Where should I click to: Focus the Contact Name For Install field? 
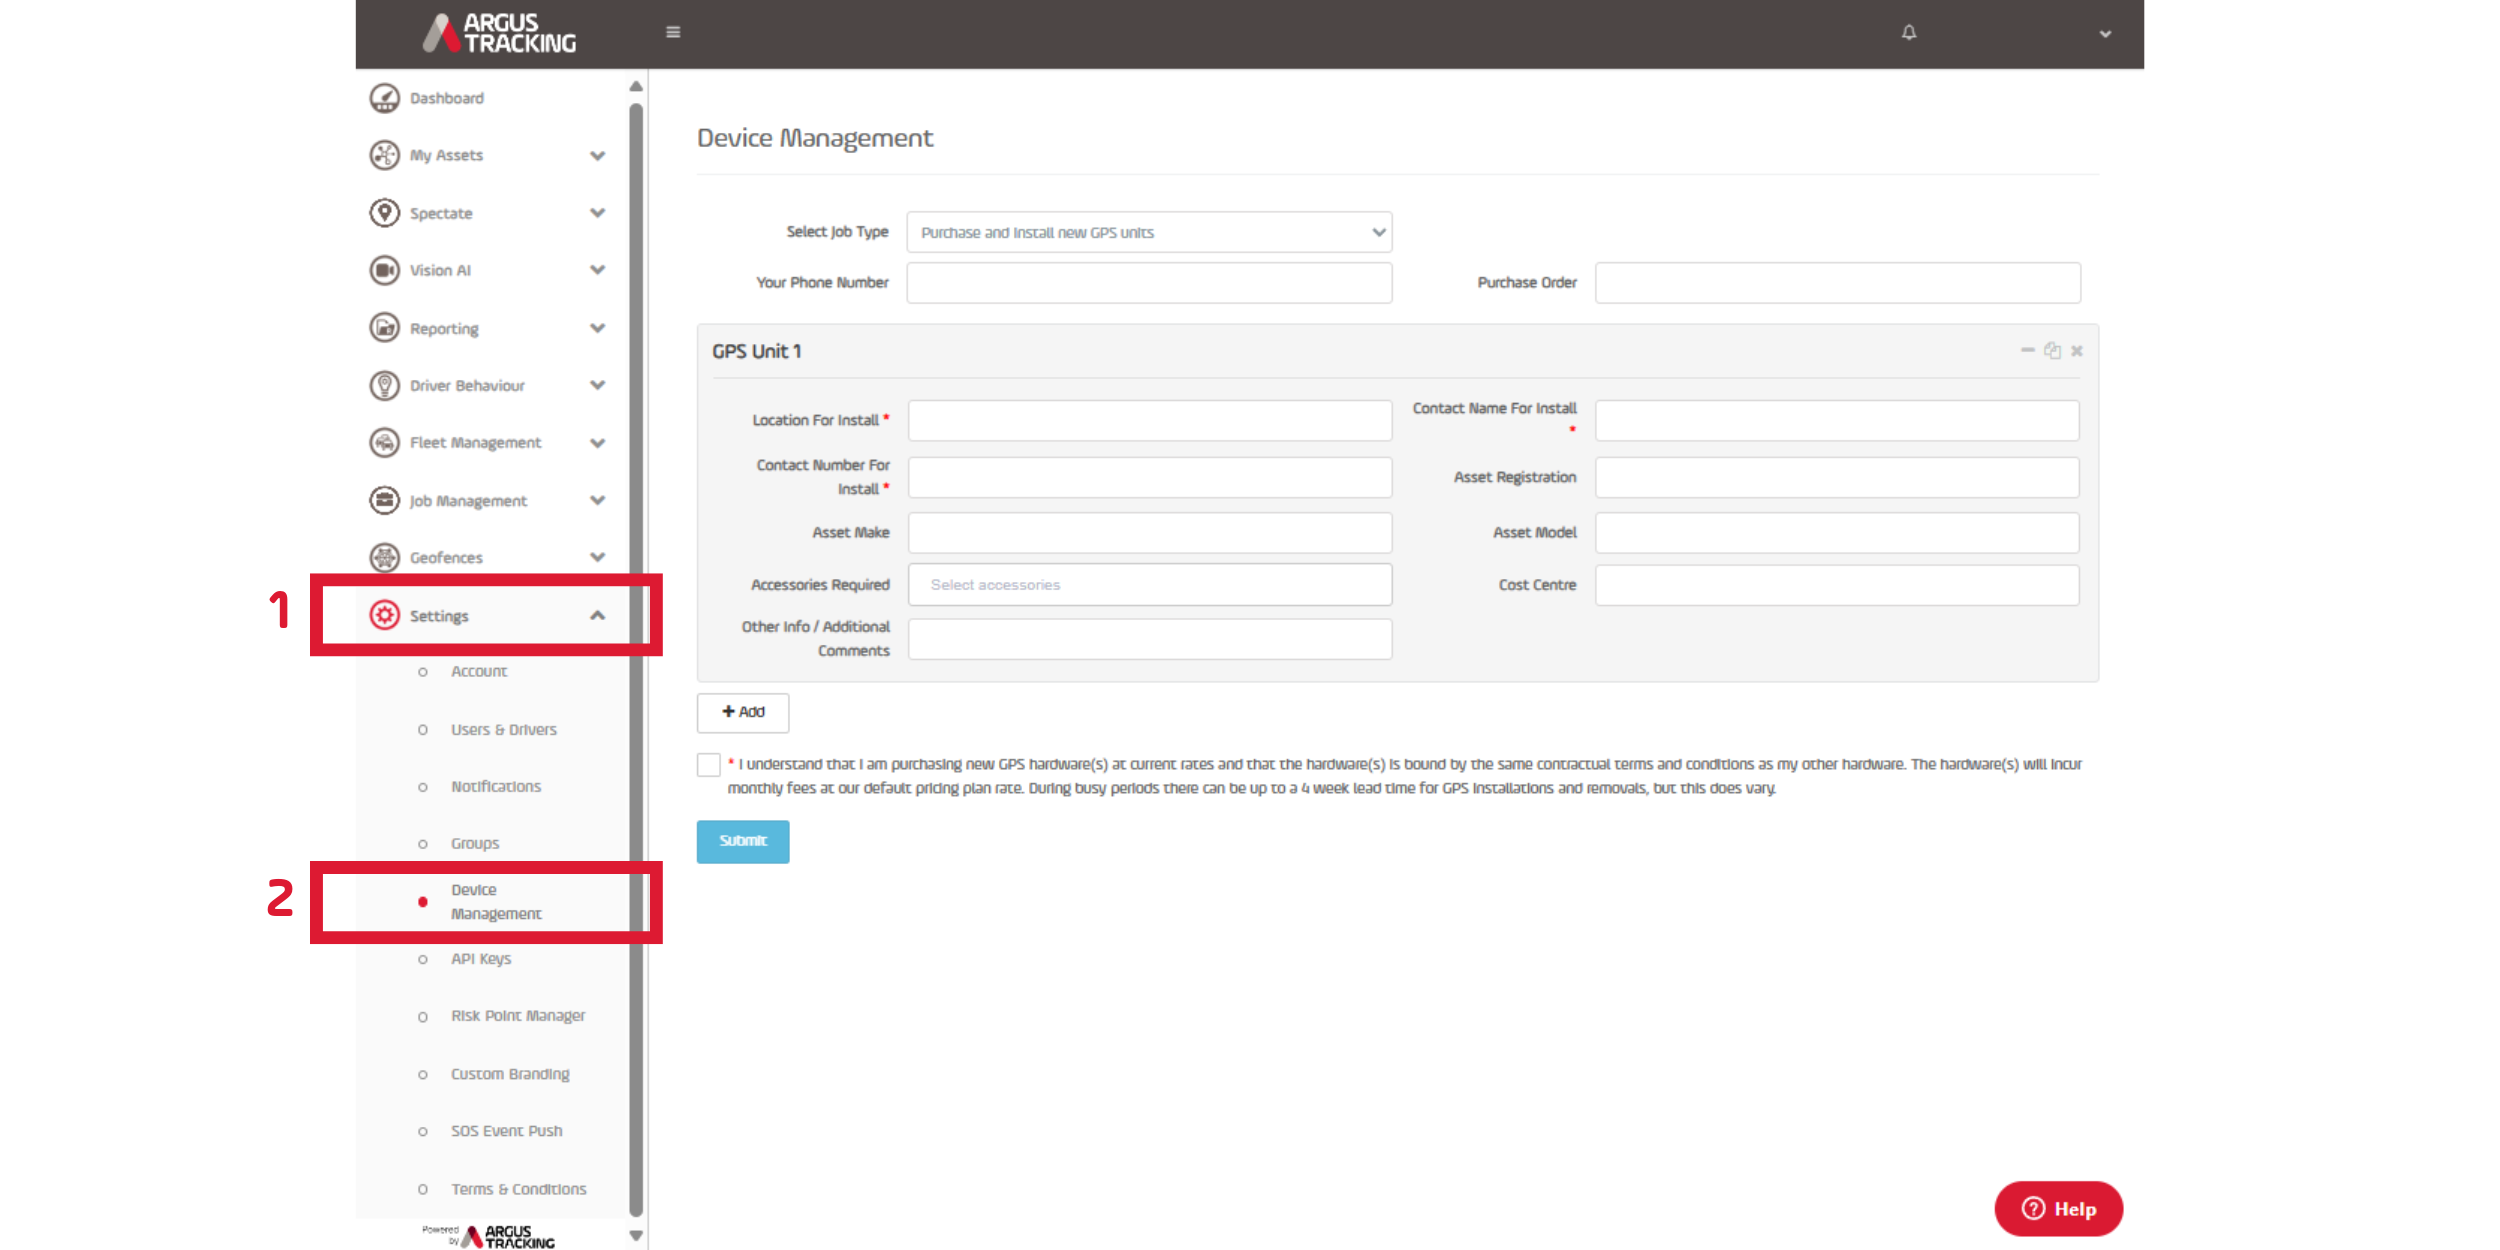[1837, 420]
